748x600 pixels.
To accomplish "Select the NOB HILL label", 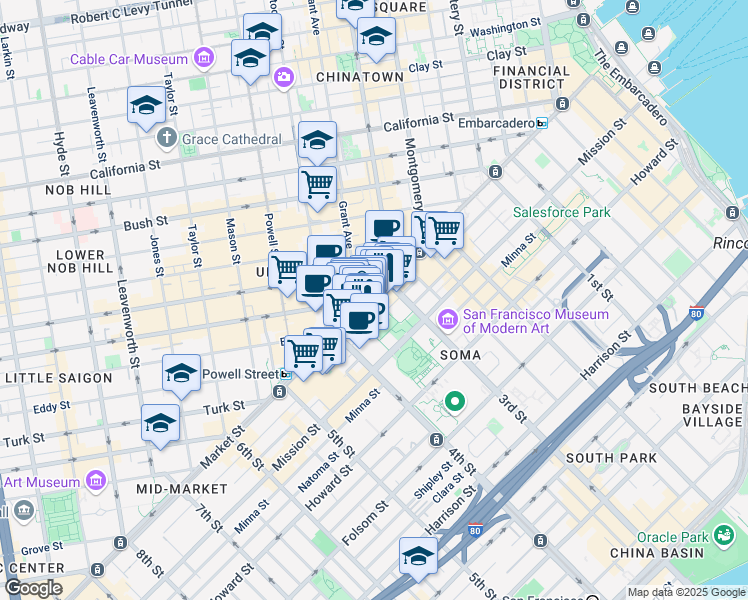I will click(x=78, y=190).
